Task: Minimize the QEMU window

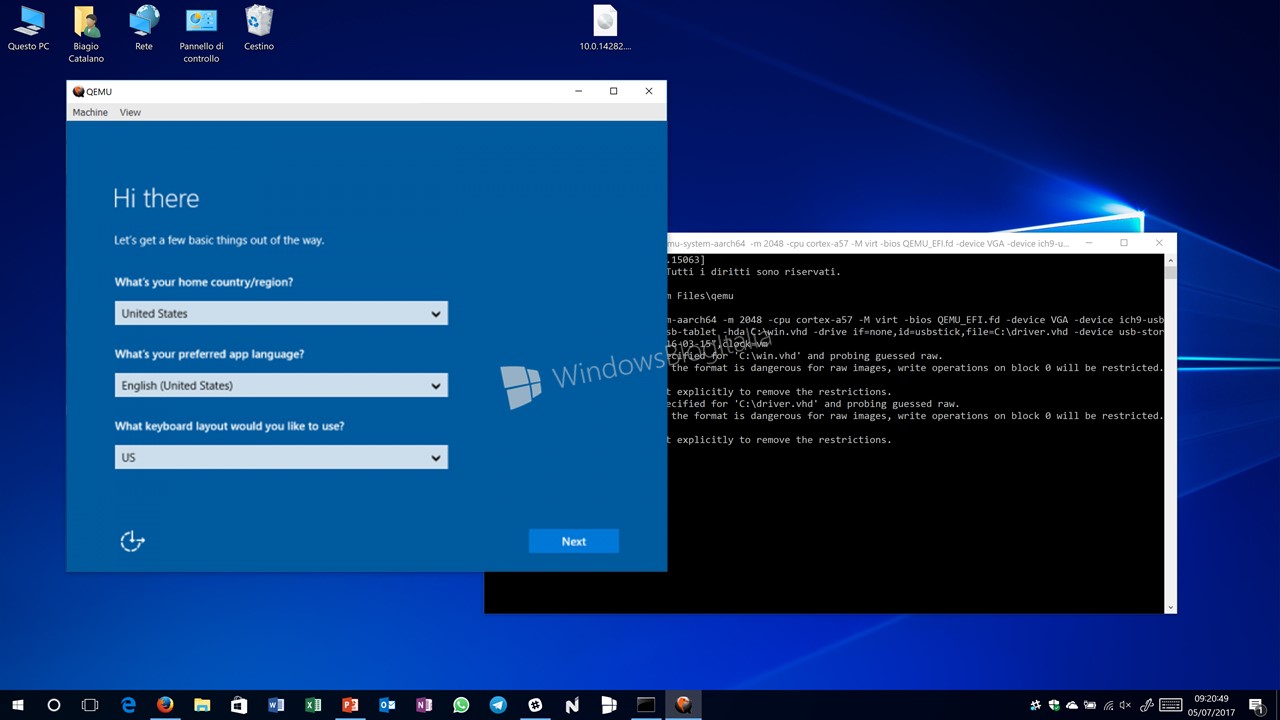Action: coord(578,91)
